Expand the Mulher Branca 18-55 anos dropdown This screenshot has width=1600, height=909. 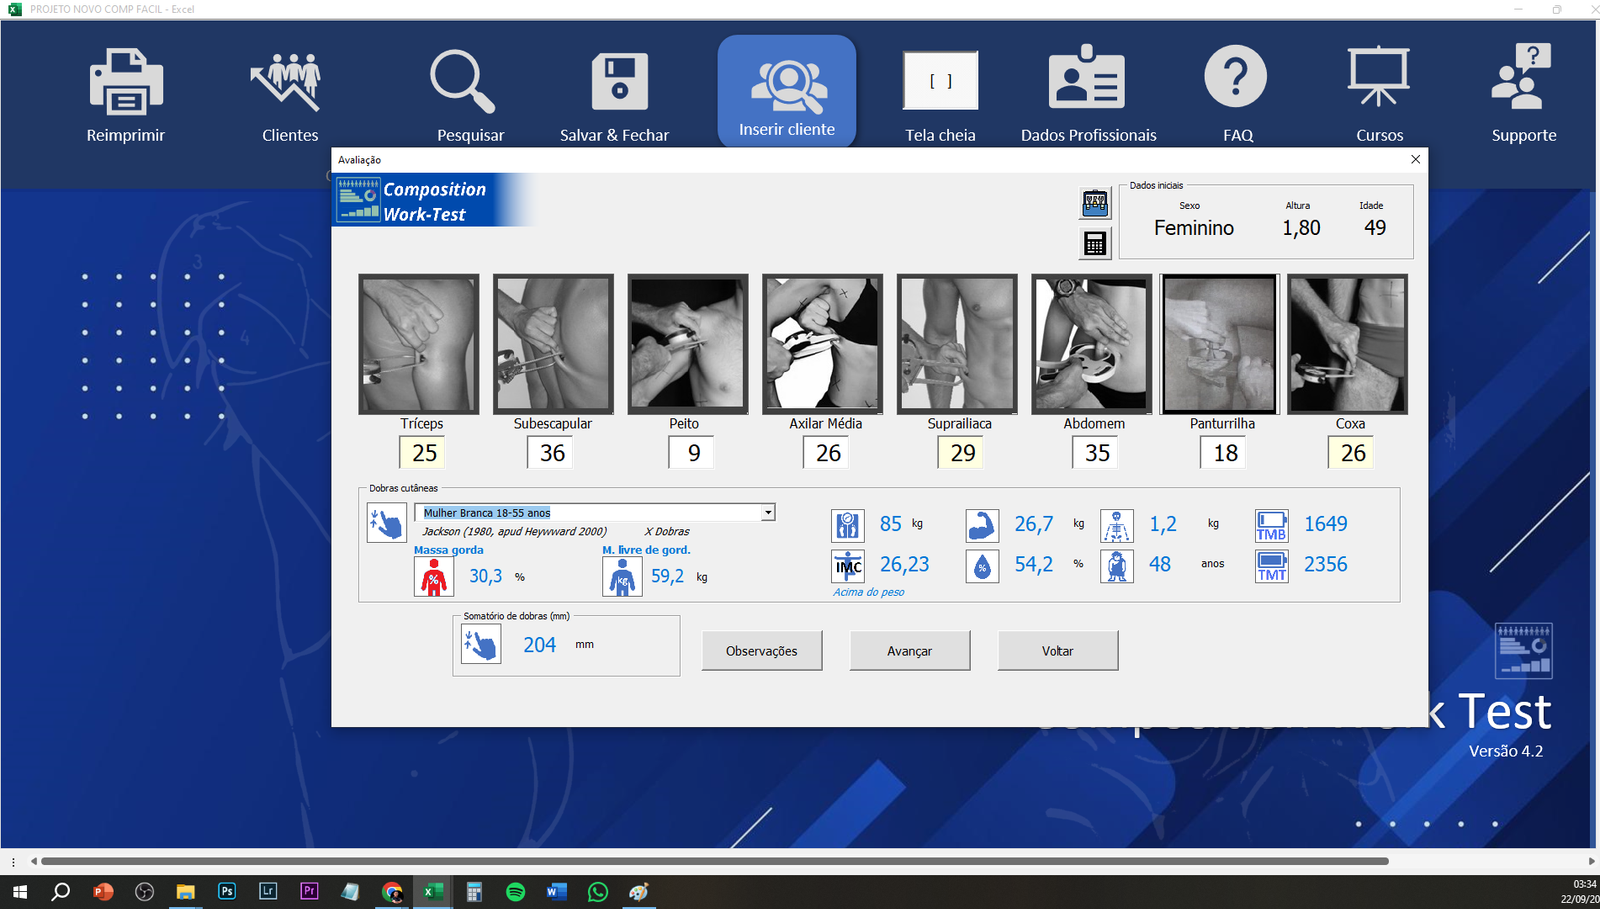pyautogui.click(x=768, y=513)
